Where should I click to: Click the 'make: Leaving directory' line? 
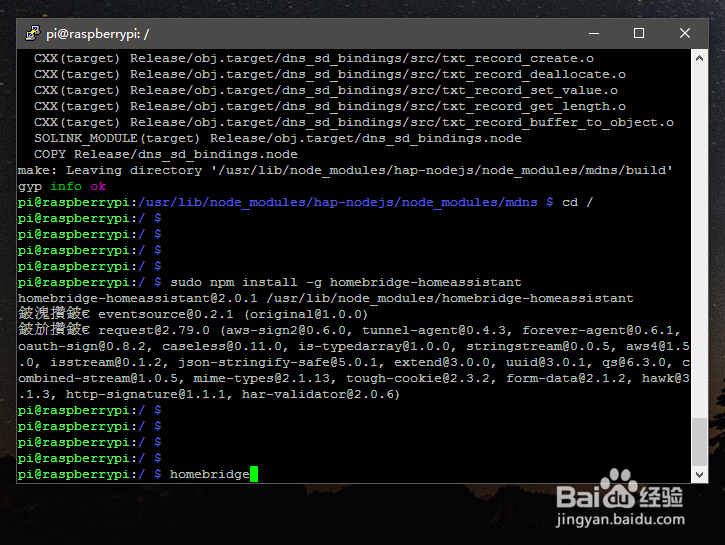pos(345,170)
